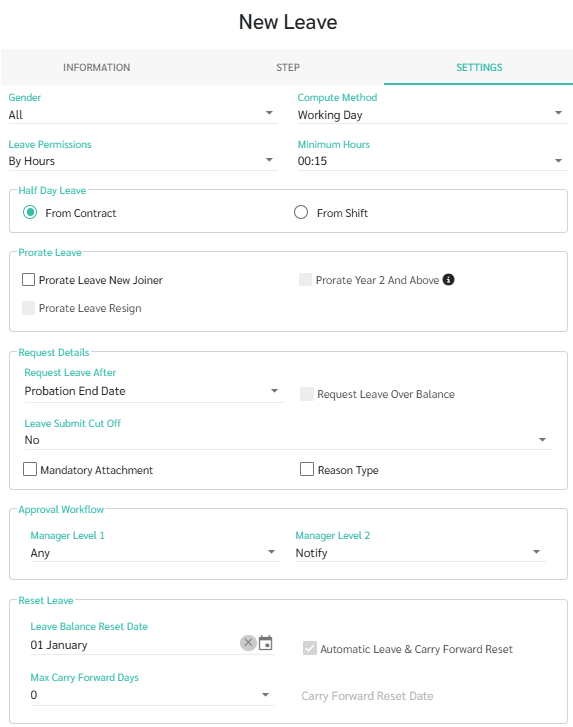Check the Reason Type box
The image size is (573, 727).
(x=306, y=469)
